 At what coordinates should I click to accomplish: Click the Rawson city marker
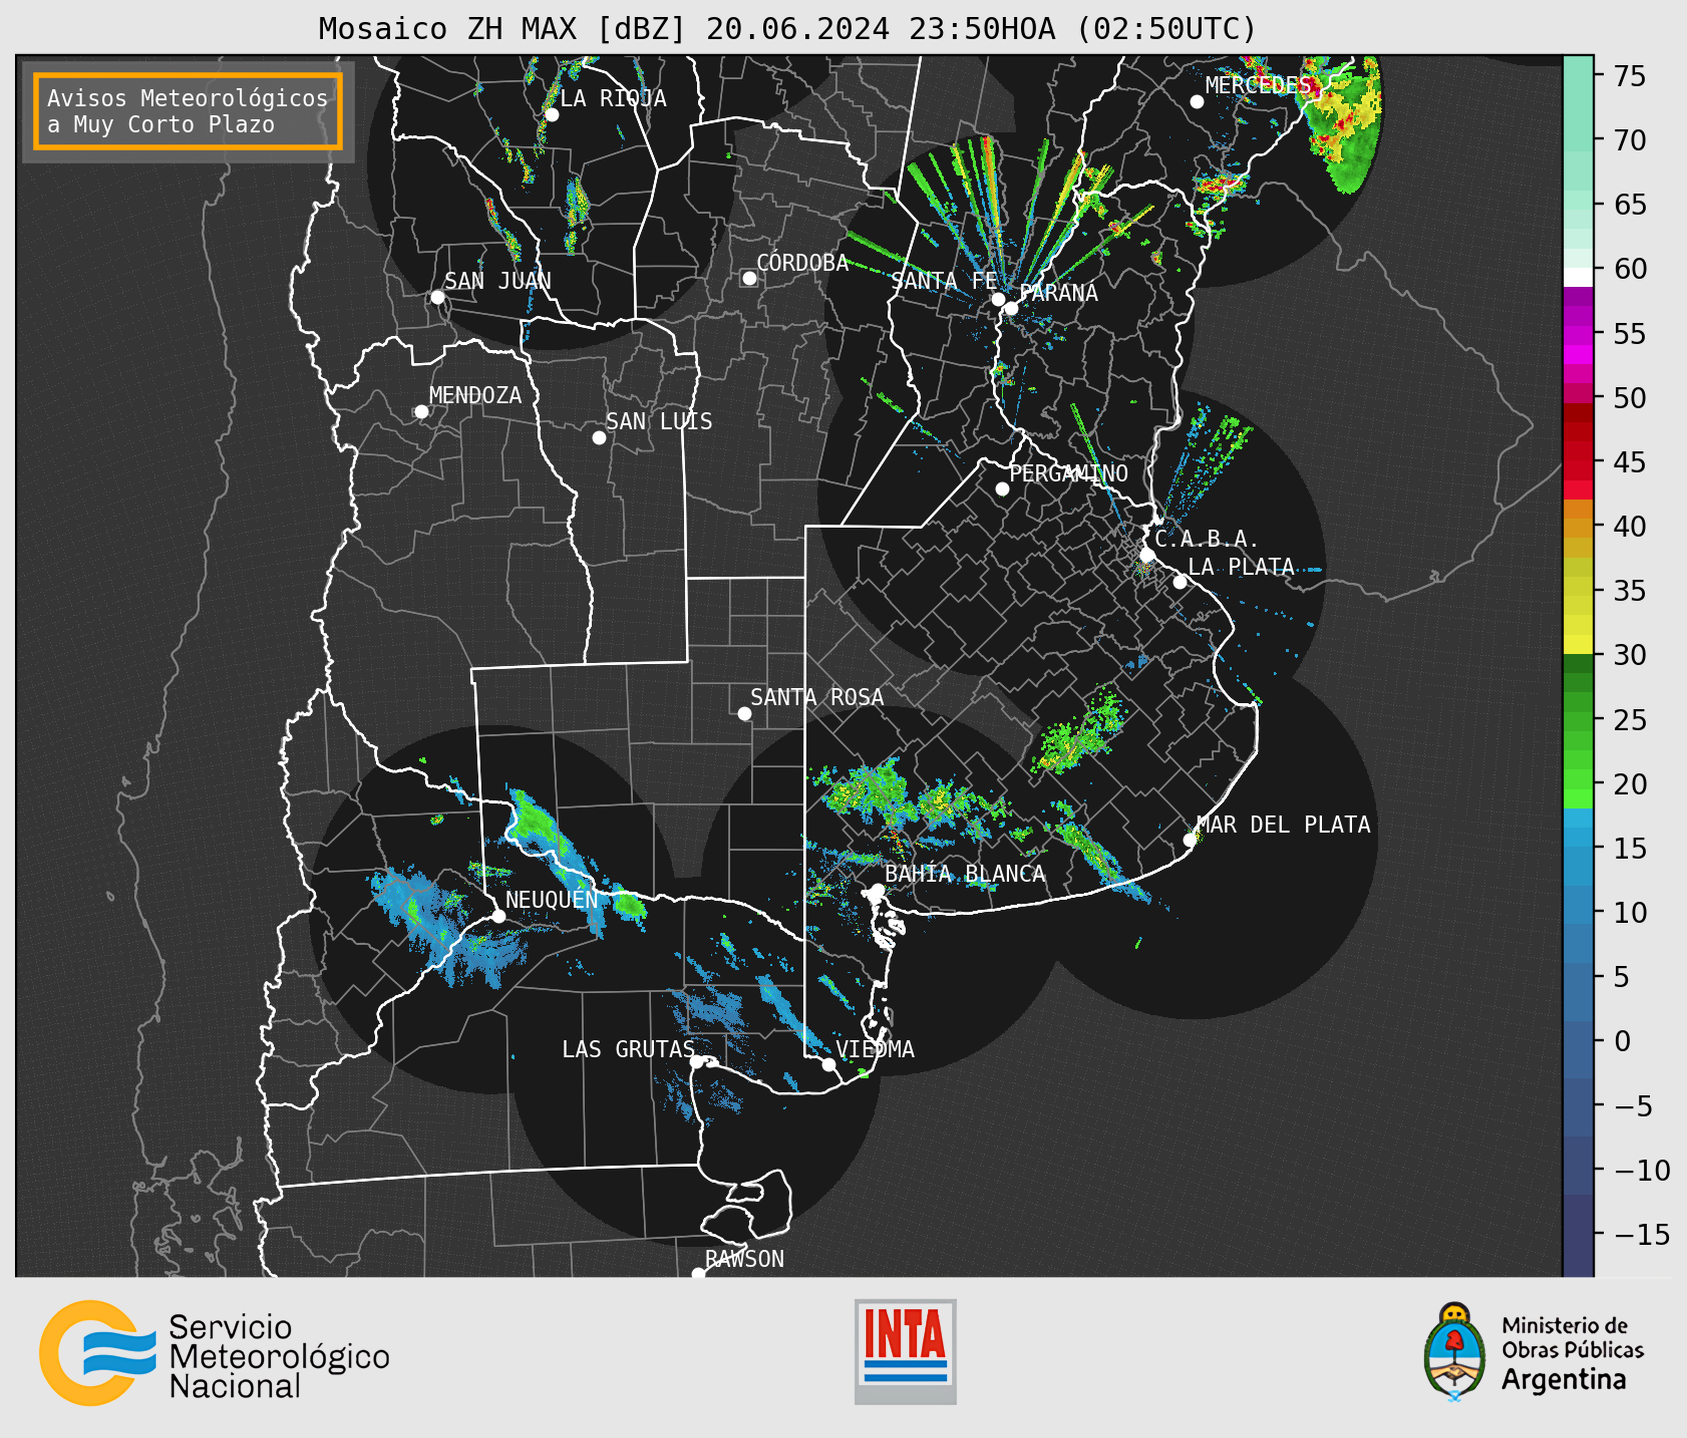click(698, 1274)
